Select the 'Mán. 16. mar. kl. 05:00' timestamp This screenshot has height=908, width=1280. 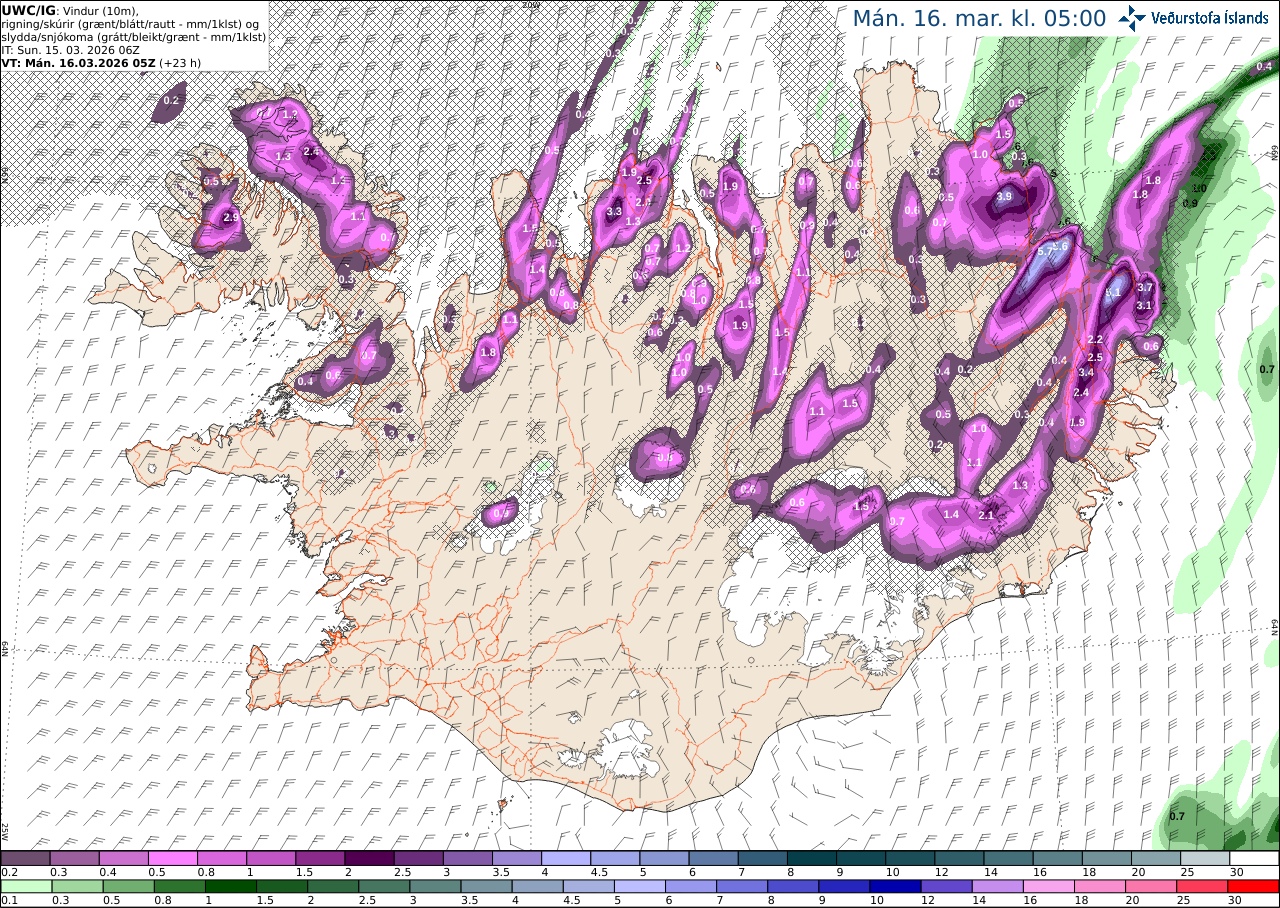pyautogui.click(x=979, y=18)
